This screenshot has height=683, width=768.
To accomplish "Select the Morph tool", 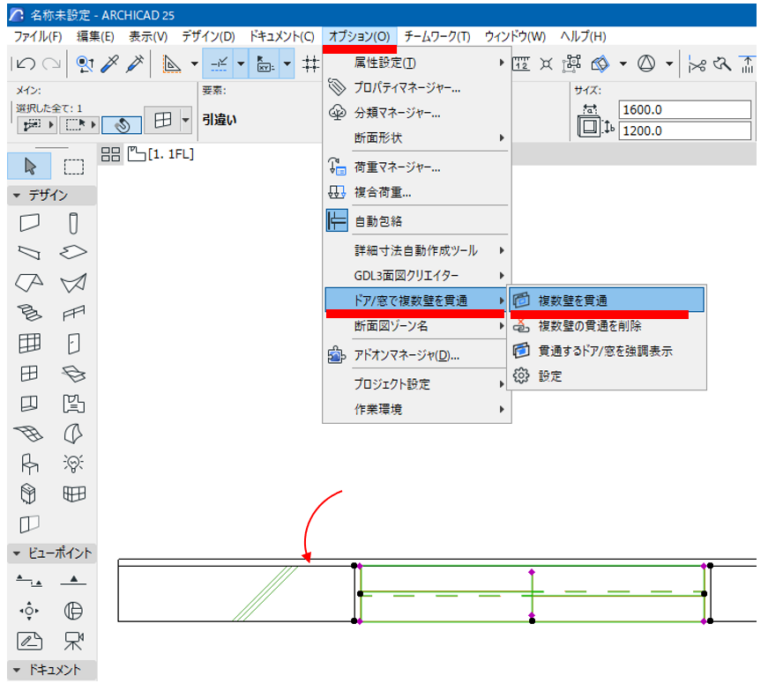I will click(73, 434).
